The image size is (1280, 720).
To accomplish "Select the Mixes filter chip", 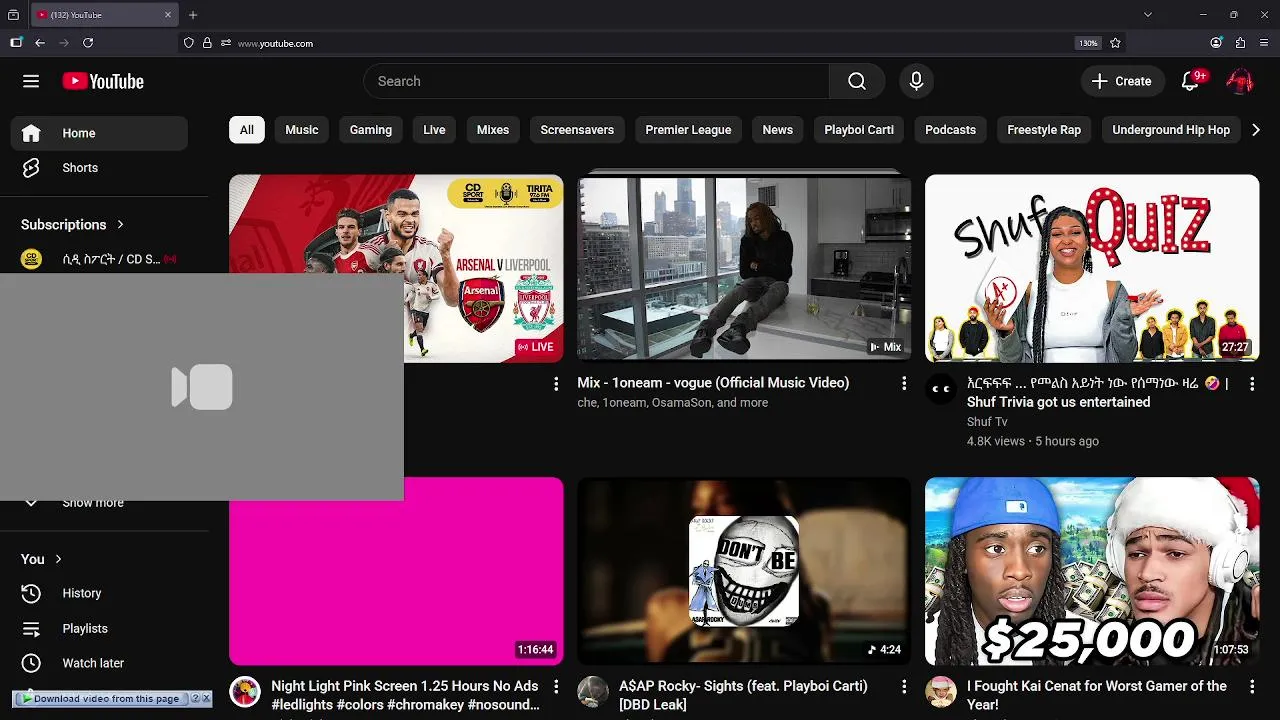I will (493, 130).
